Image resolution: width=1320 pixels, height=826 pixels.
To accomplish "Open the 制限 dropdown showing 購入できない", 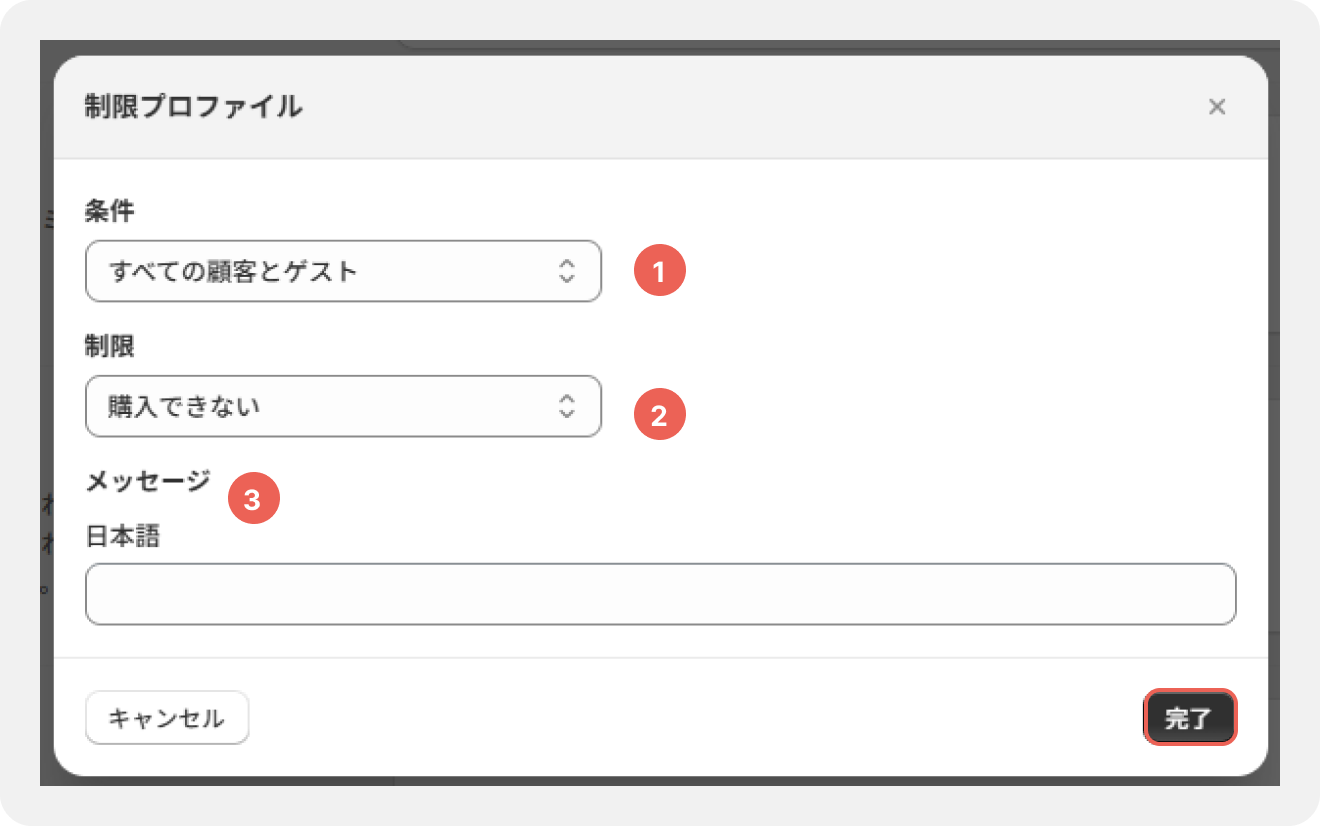I will [x=343, y=406].
